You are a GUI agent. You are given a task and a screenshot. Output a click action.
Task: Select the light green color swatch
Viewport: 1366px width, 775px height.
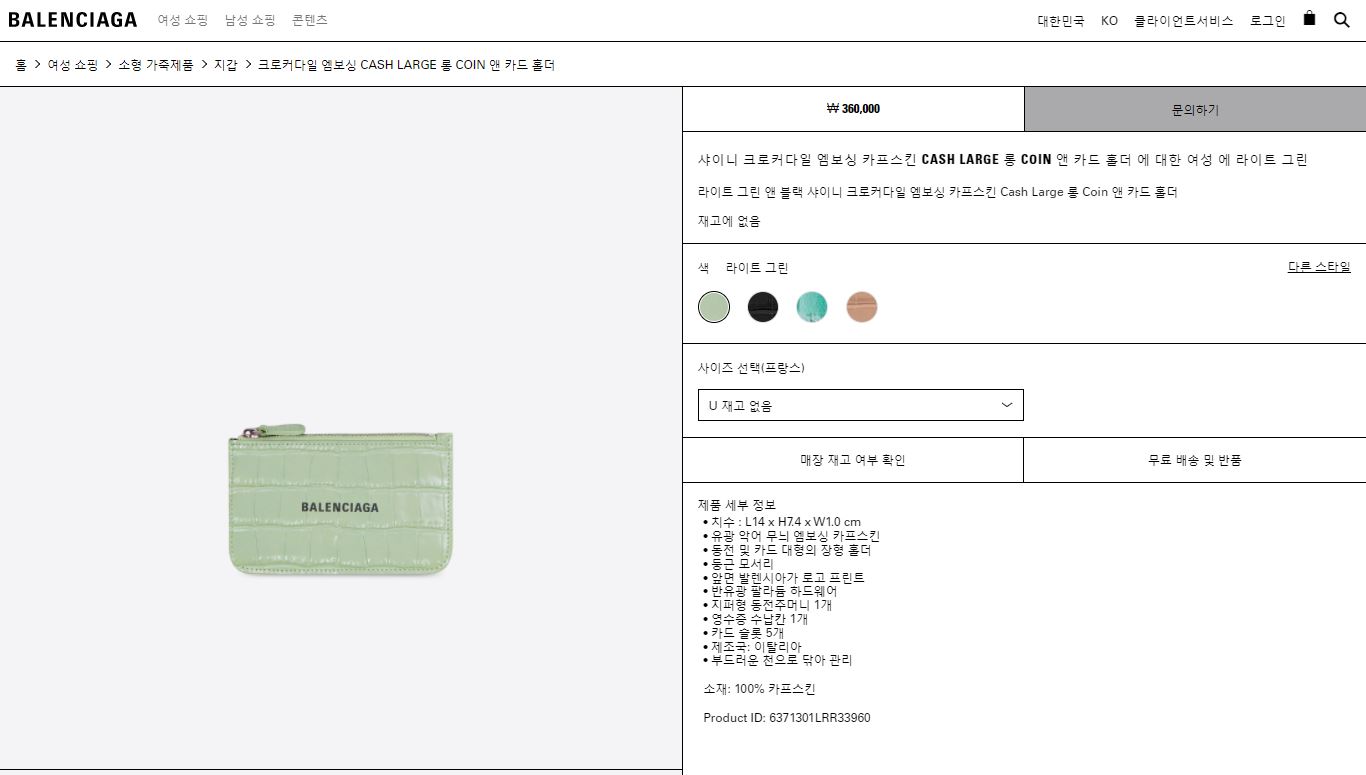tap(714, 307)
